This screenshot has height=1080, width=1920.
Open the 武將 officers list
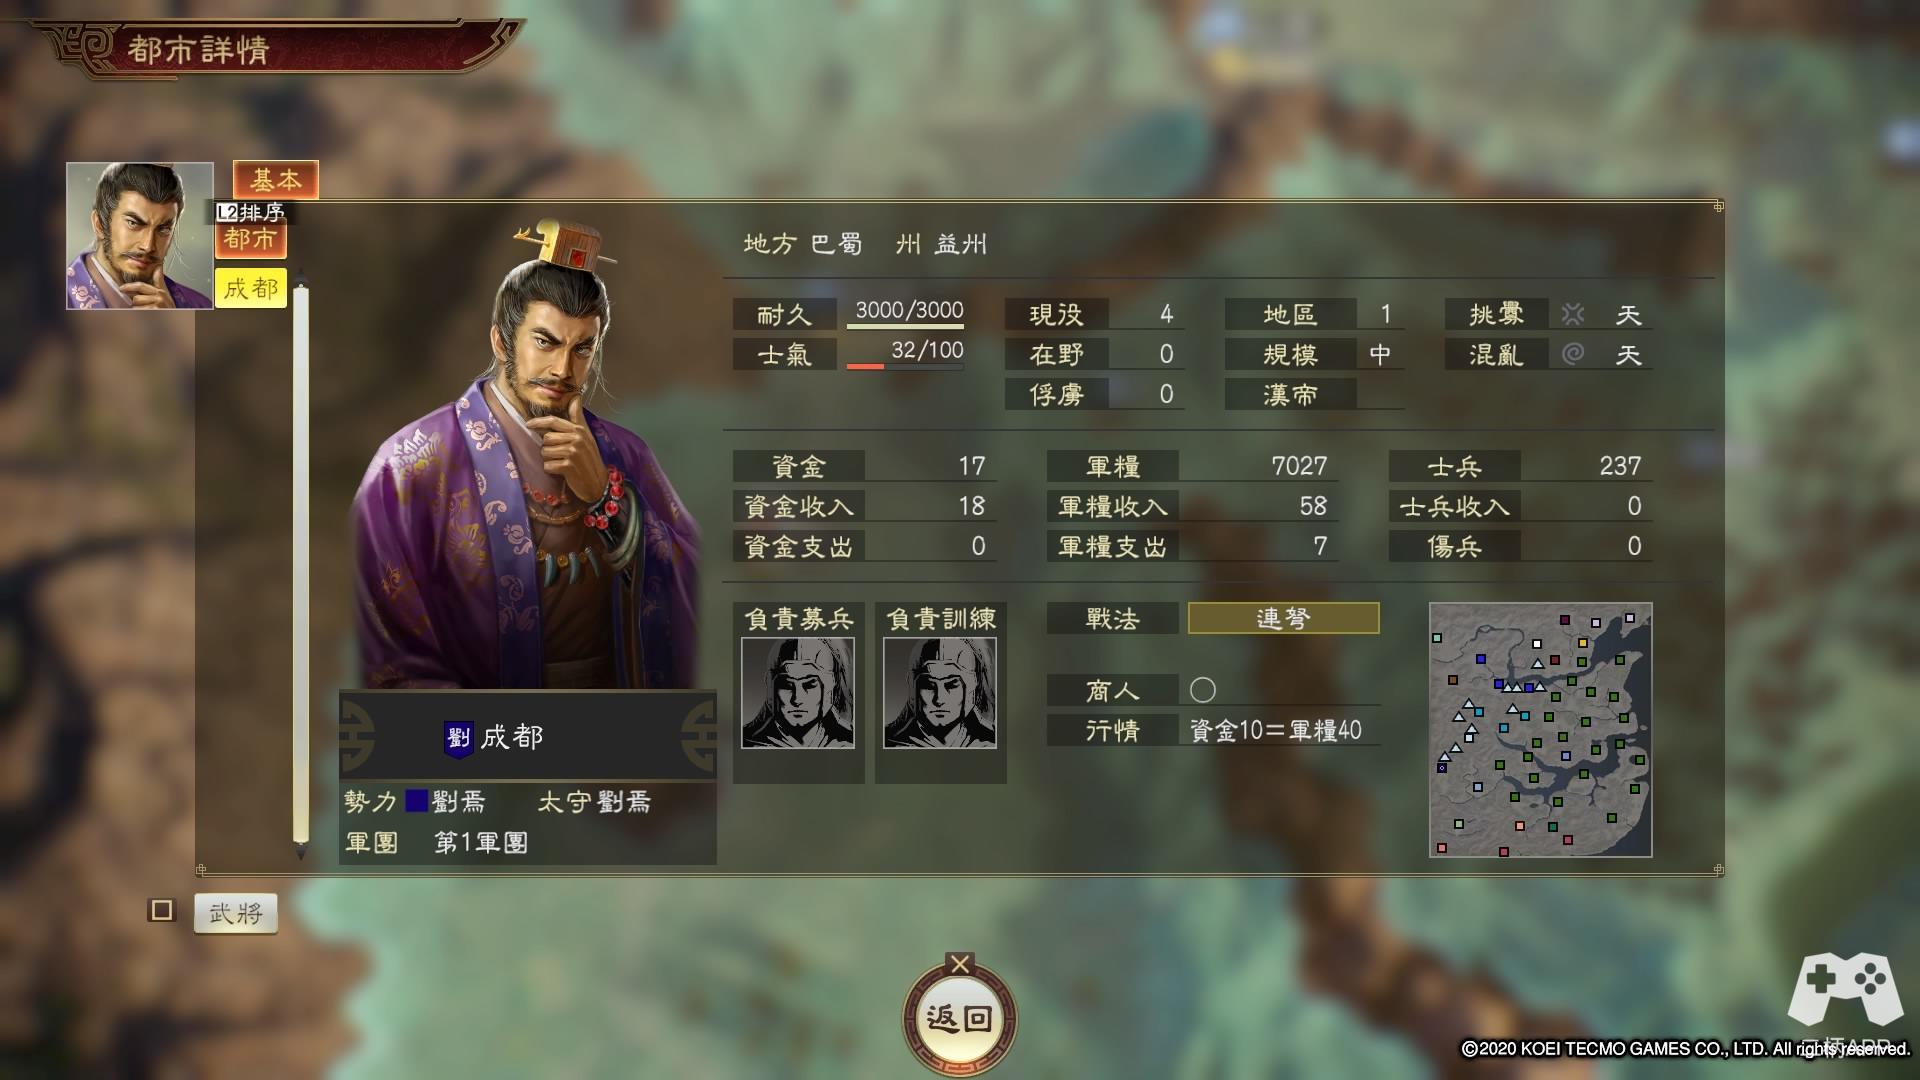pyautogui.click(x=235, y=912)
